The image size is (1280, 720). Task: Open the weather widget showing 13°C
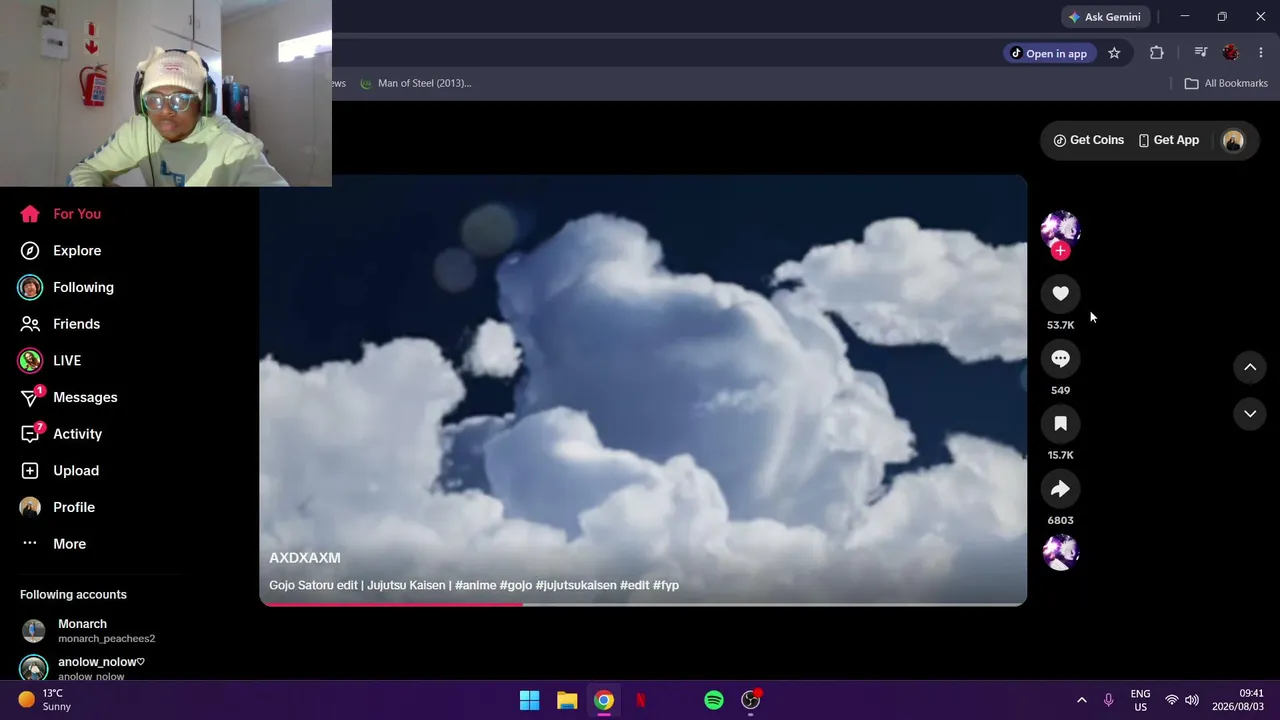pyautogui.click(x=45, y=700)
